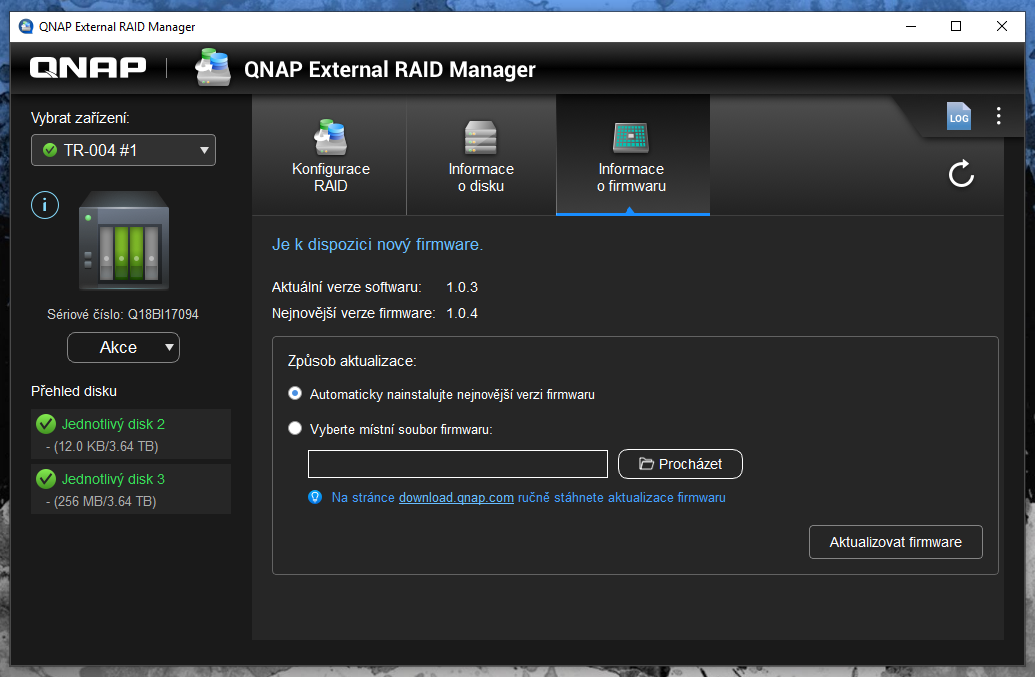The image size is (1035, 677).
Task: Click the serial number Q18BI17094 text
Action: pyautogui.click(x=163, y=314)
